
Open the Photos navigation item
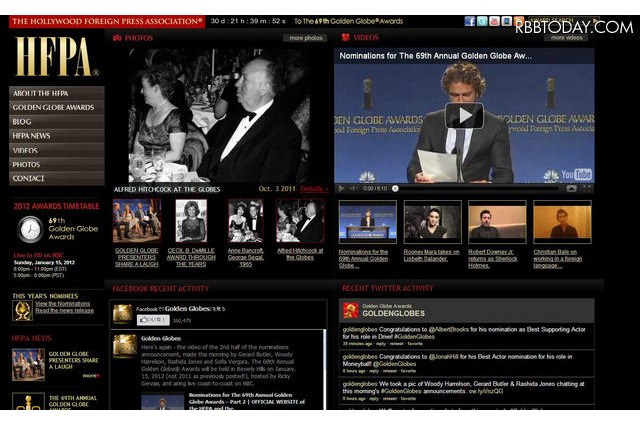[57, 164]
